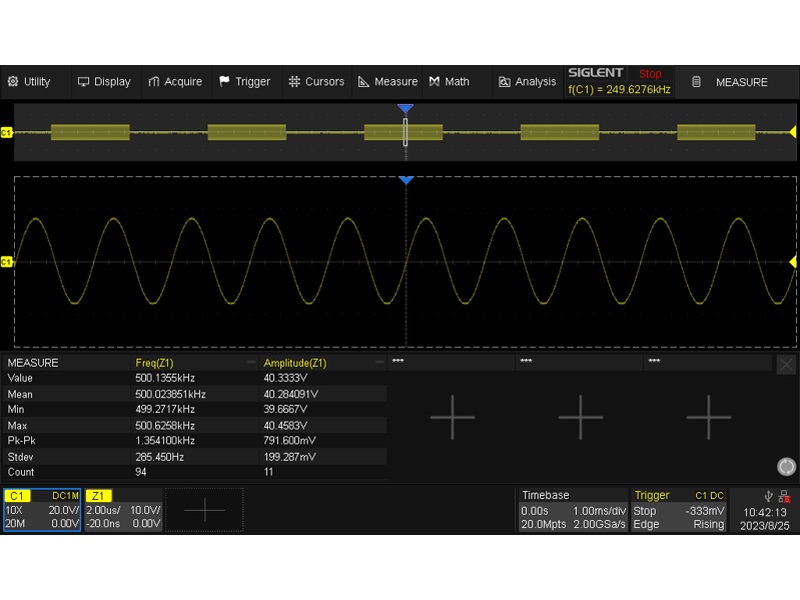Toggle the C1 channel settings box

coord(41,510)
